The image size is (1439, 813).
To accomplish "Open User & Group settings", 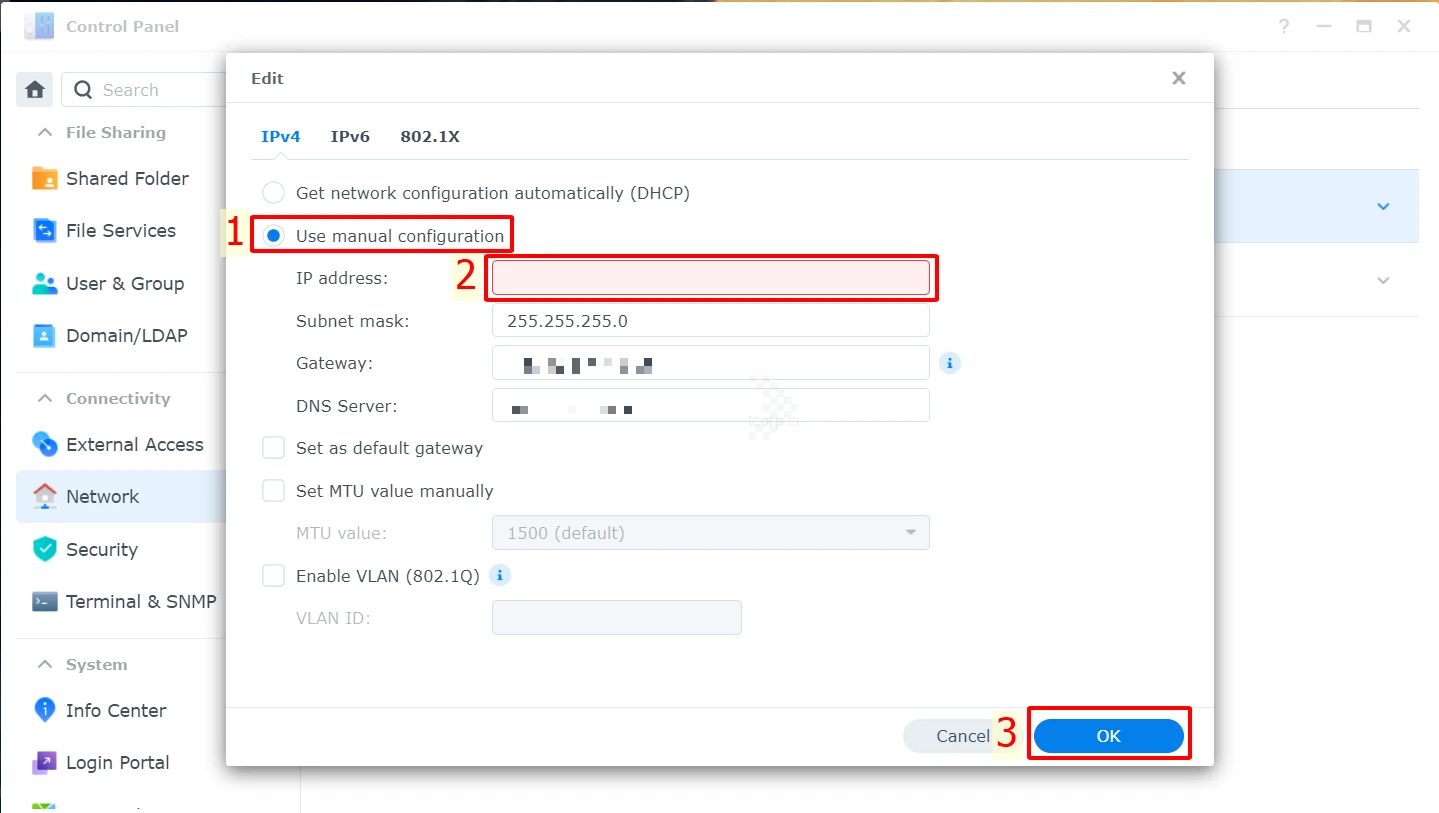I will click(125, 283).
